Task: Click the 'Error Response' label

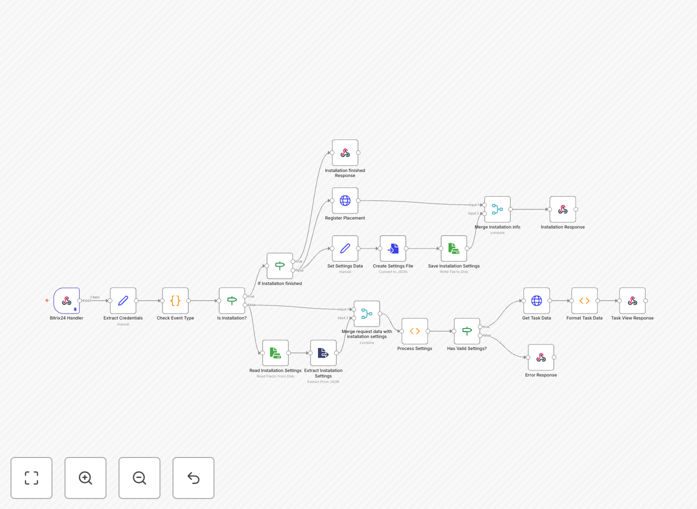Action: [541, 375]
